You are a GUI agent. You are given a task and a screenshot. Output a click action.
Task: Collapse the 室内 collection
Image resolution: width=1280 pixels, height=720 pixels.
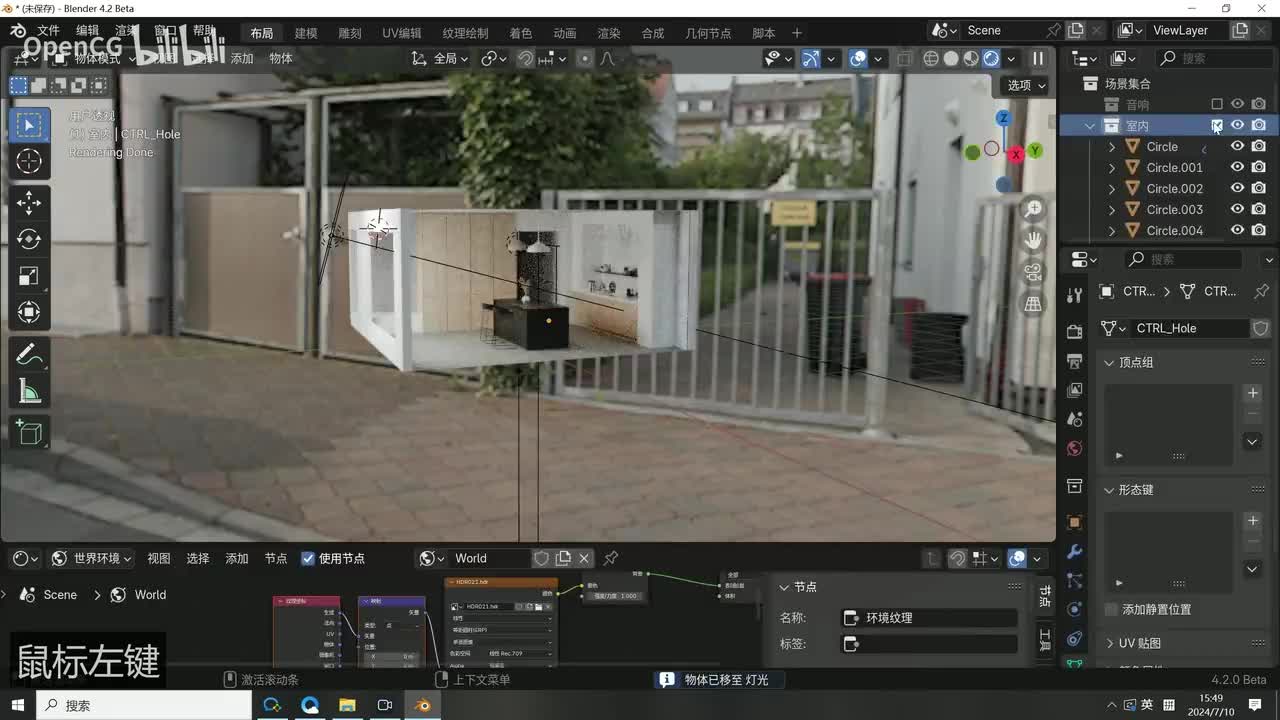[x=1091, y=125]
